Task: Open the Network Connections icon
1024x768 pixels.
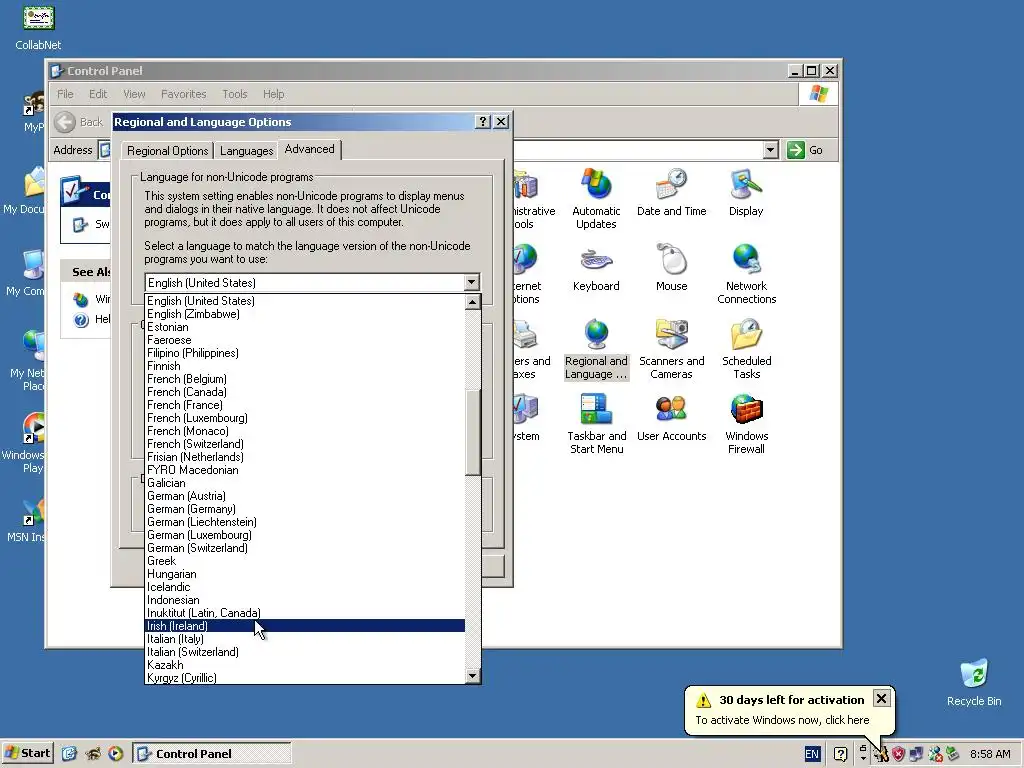Action: pos(746,274)
